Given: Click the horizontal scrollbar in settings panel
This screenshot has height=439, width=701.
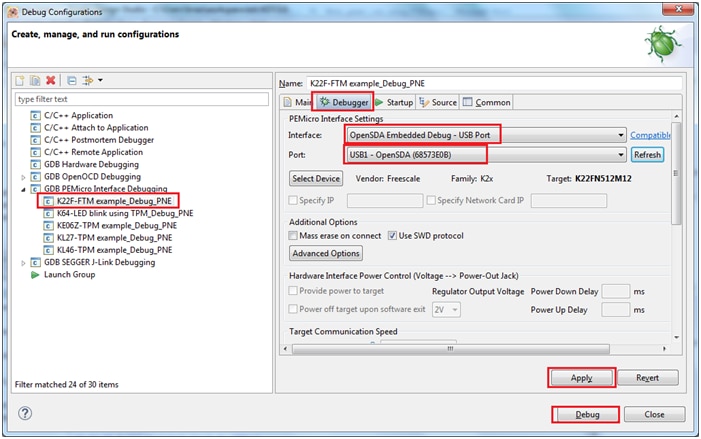Looking at the screenshot, I should tap(451, 349).
